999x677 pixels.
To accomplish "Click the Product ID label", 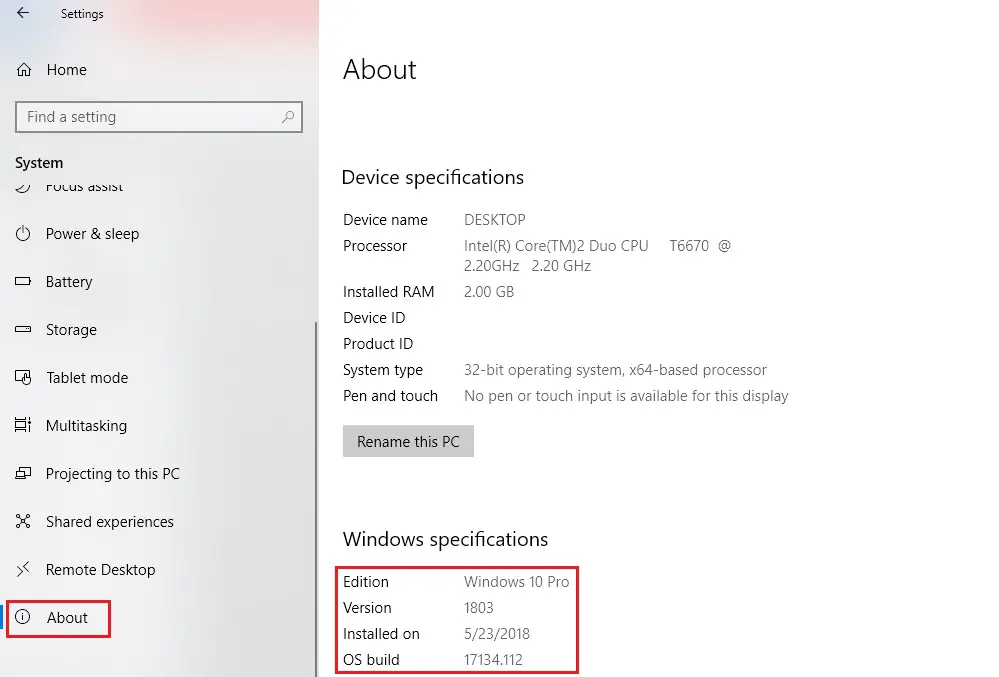I will point(378,344).
